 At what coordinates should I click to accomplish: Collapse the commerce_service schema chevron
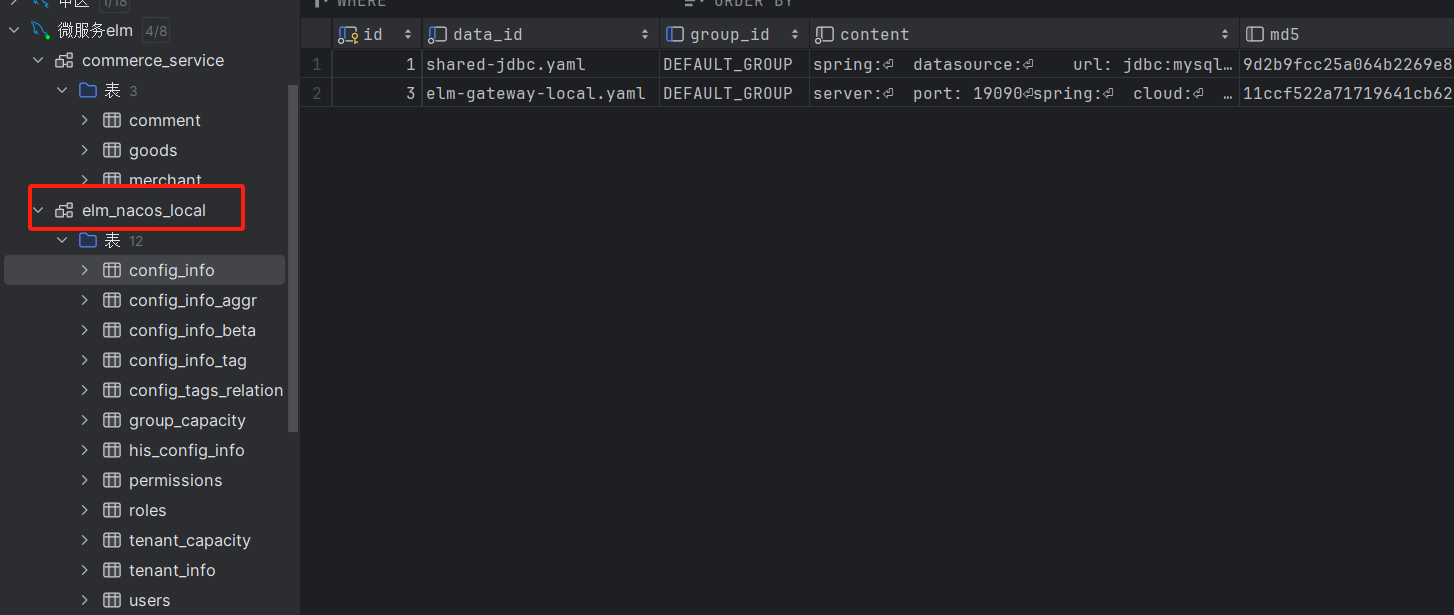(x=38, y=60)
